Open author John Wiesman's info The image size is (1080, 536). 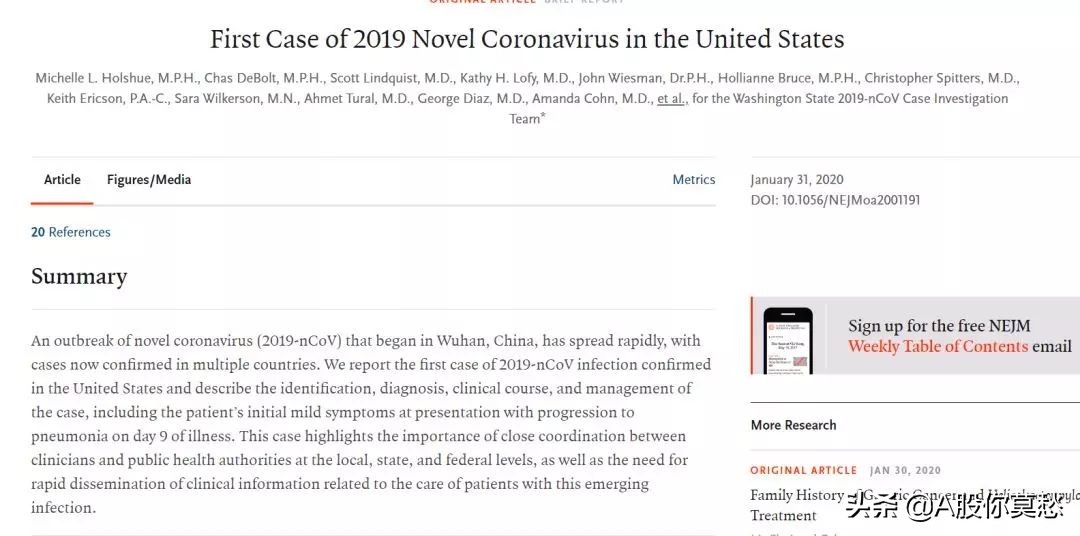point(634,78)
